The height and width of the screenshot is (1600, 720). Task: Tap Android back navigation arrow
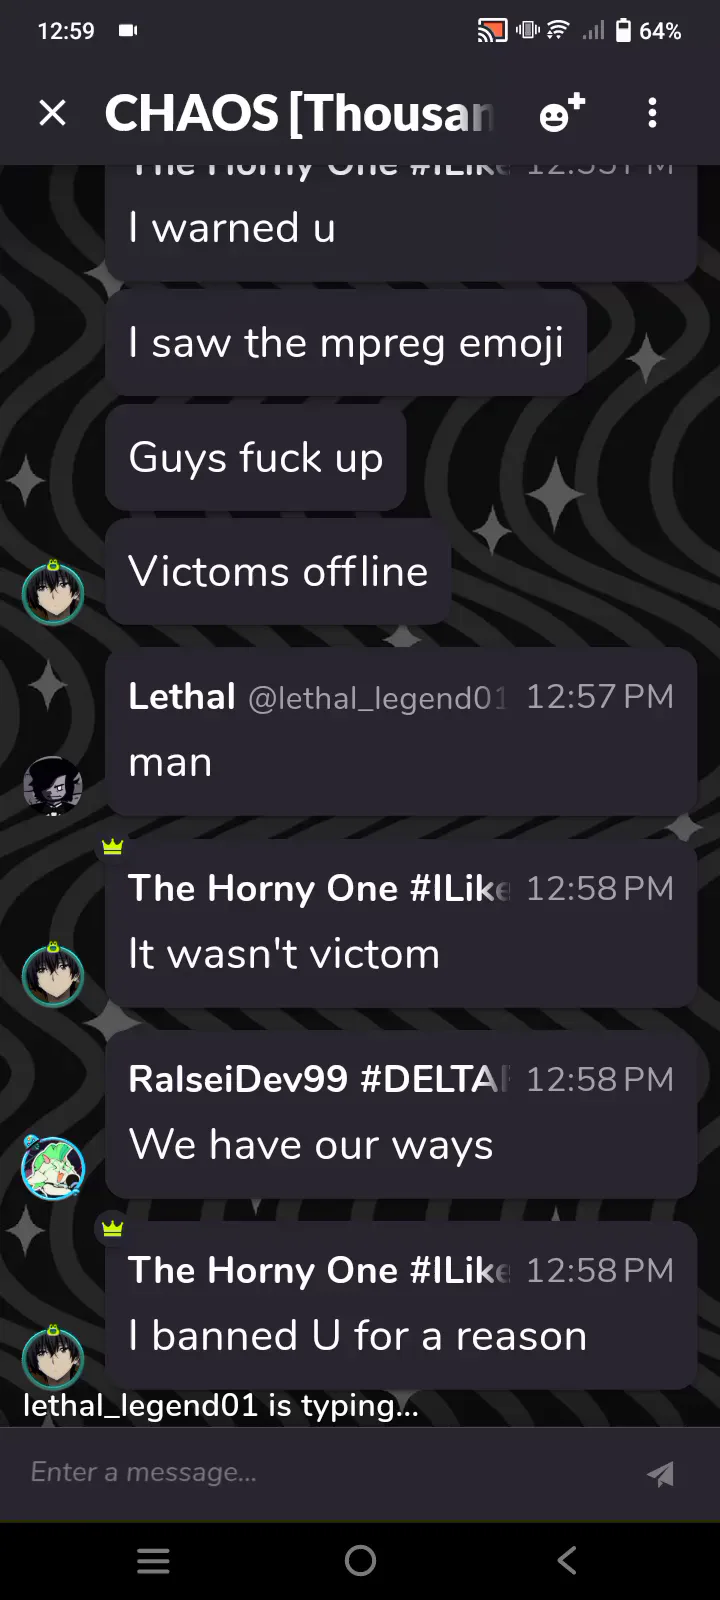coord(567,1560)
